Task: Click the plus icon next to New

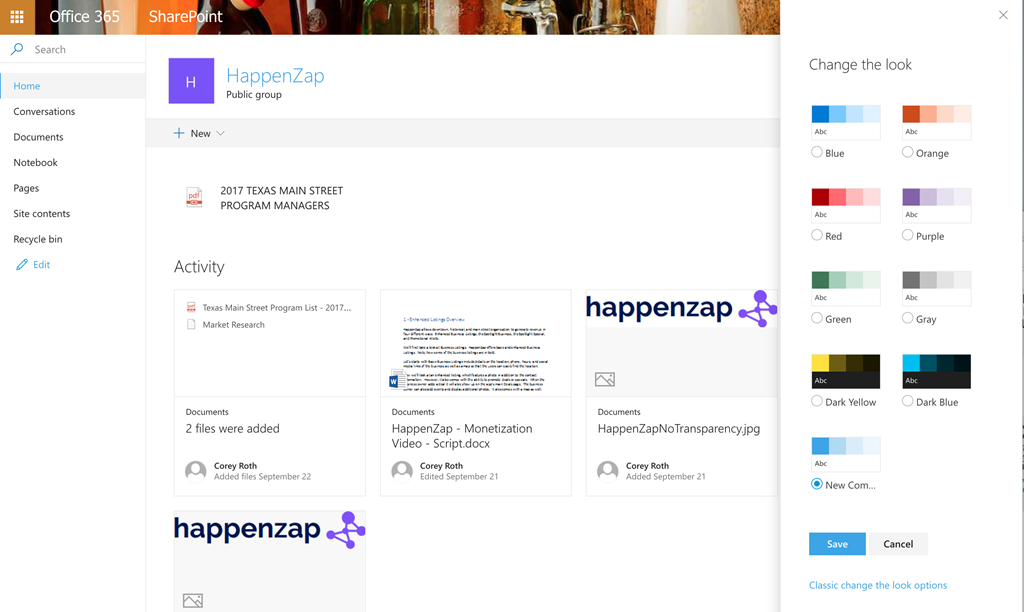Action: [x=179, y=133]
